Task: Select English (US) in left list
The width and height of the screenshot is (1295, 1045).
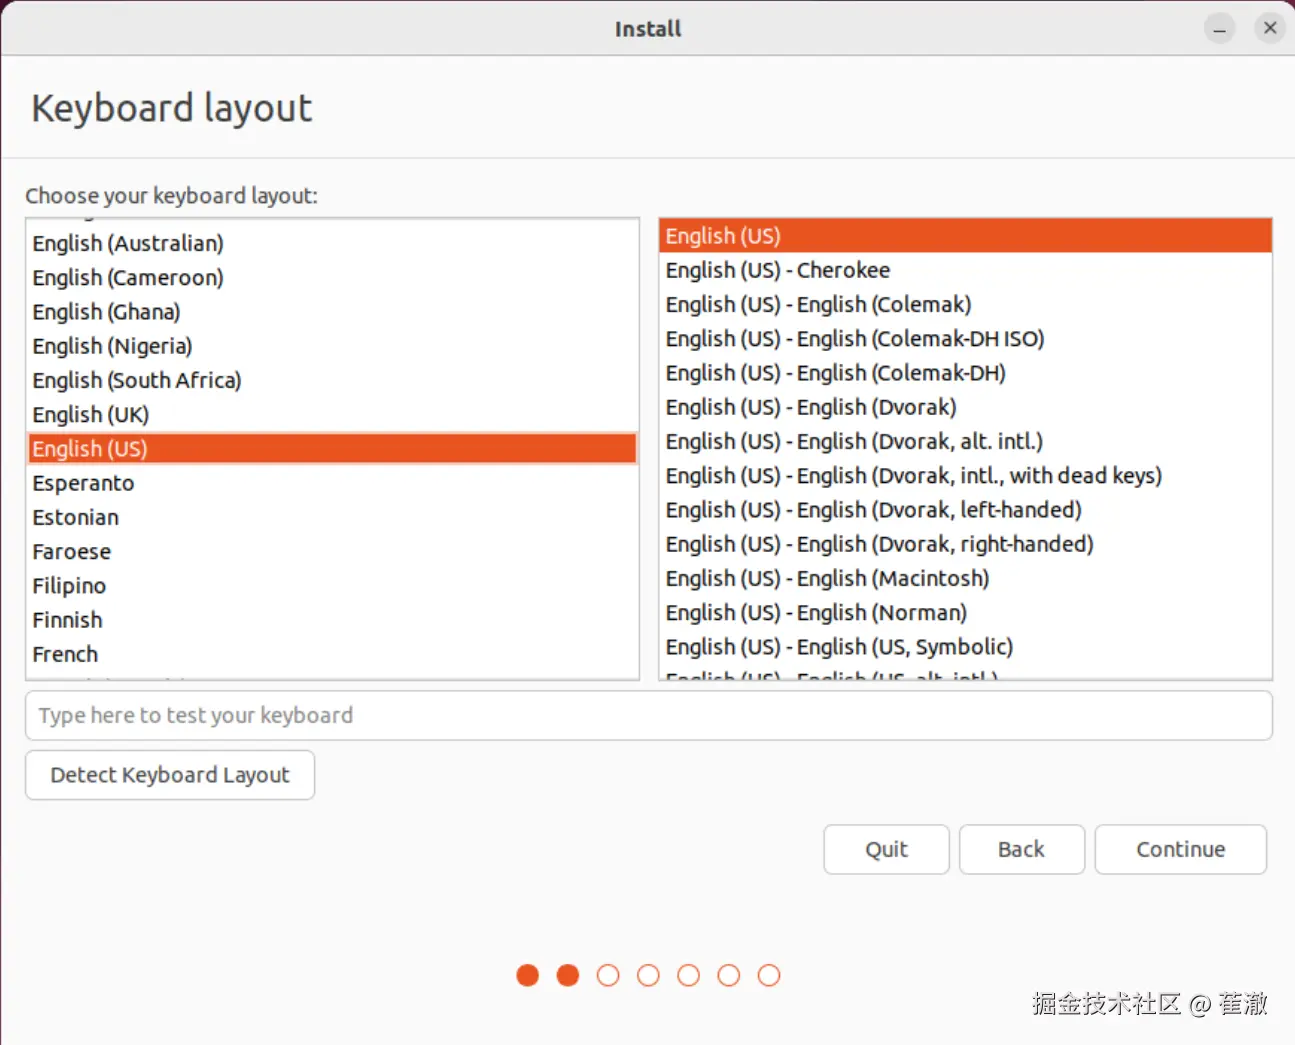Action: coord(332,448)
